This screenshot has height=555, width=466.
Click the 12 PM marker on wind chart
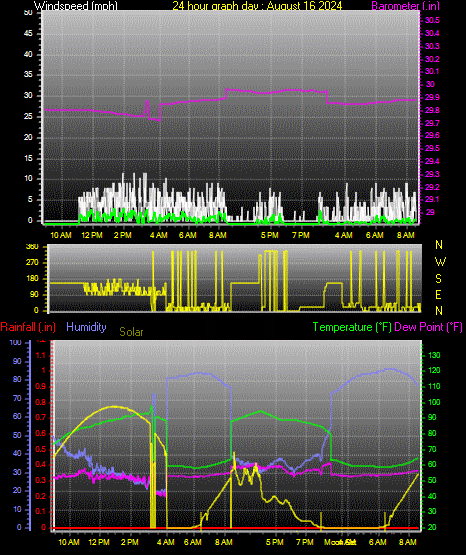coord(92,235)
